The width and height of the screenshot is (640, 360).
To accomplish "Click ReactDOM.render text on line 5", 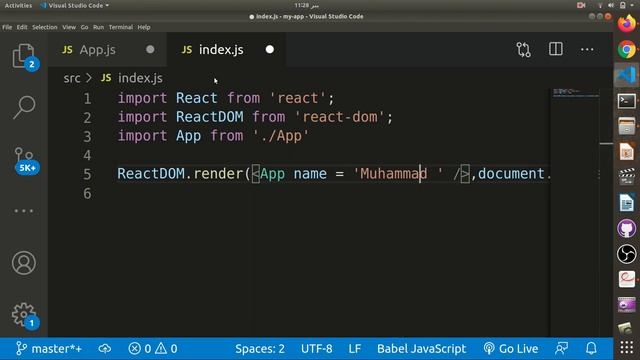I will point(181,174).
